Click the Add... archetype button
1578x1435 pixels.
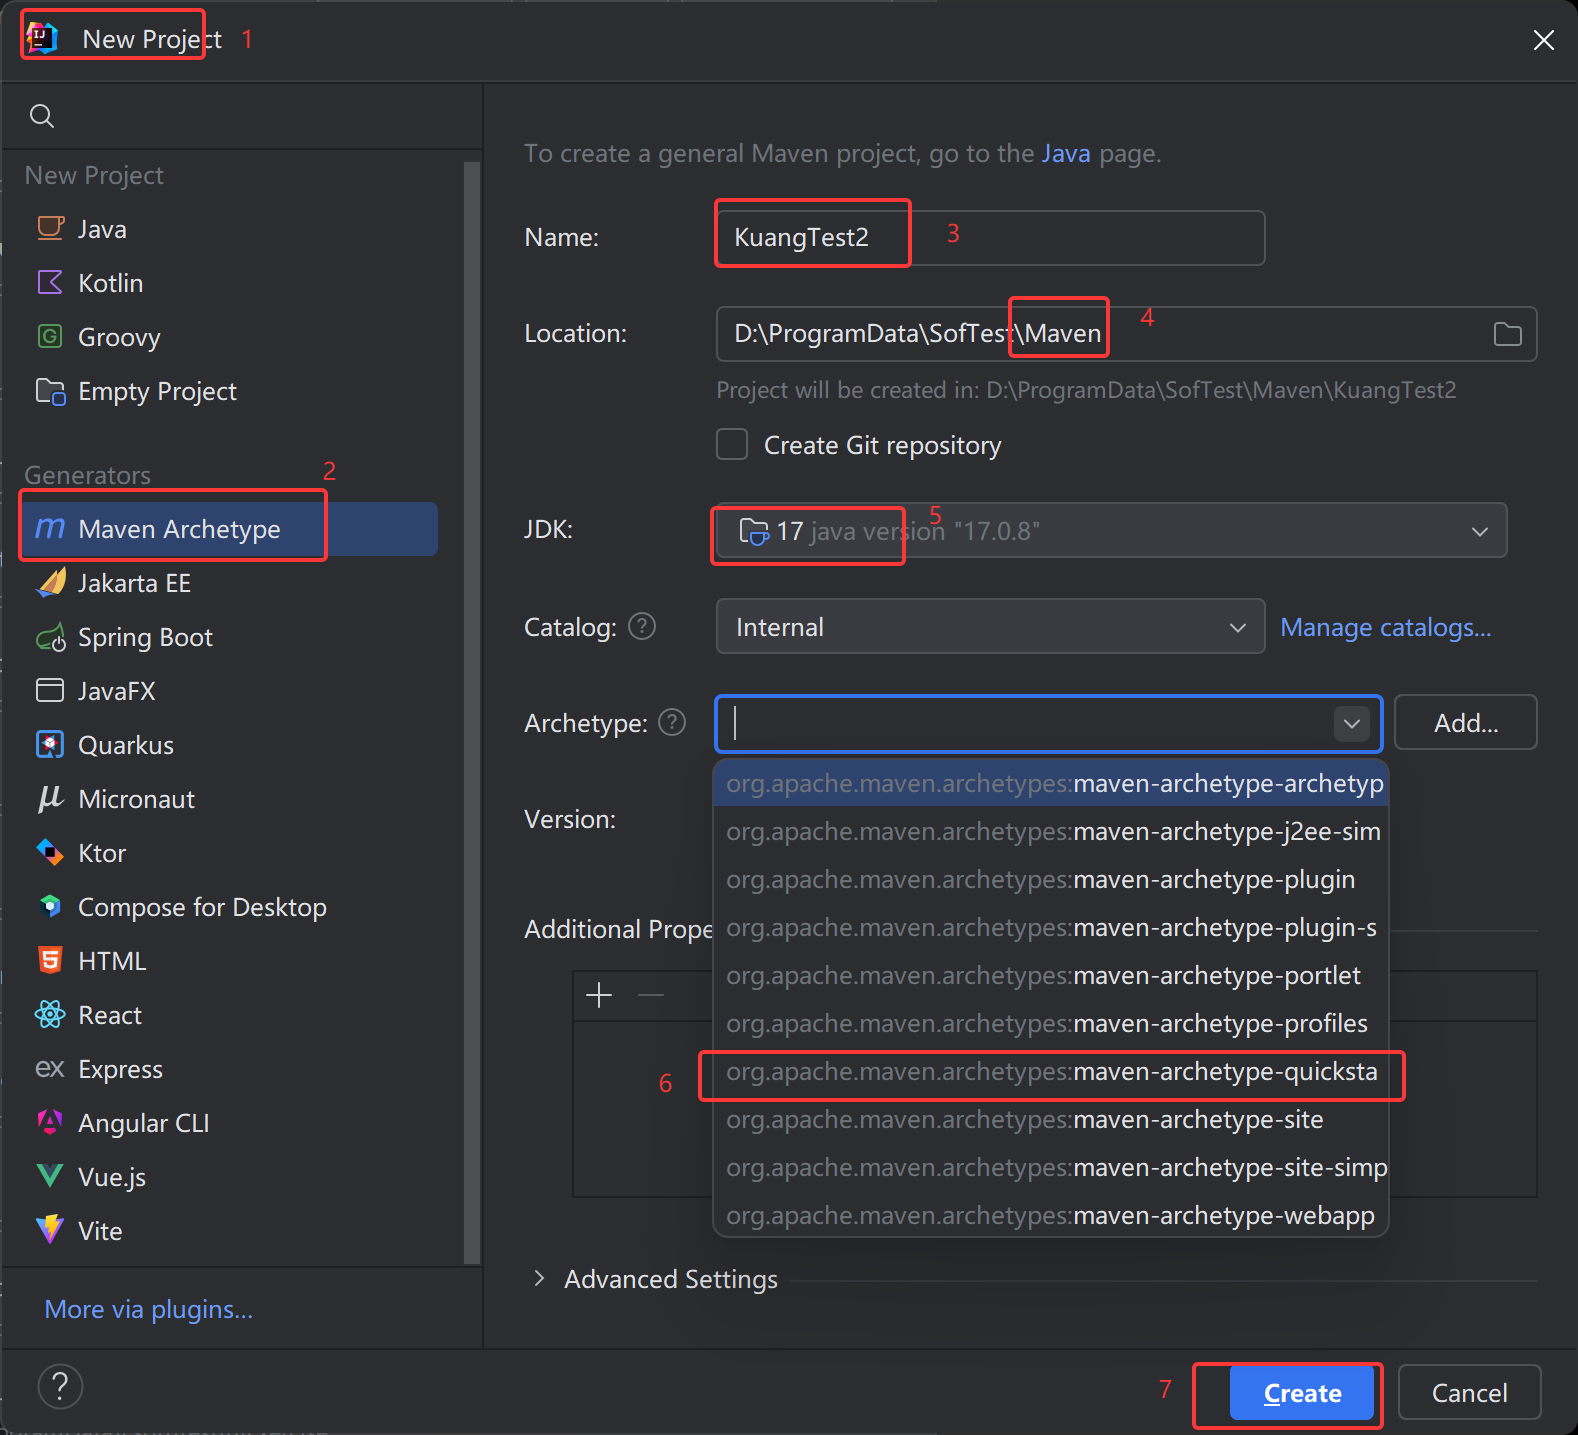(x=1465, y=722)
